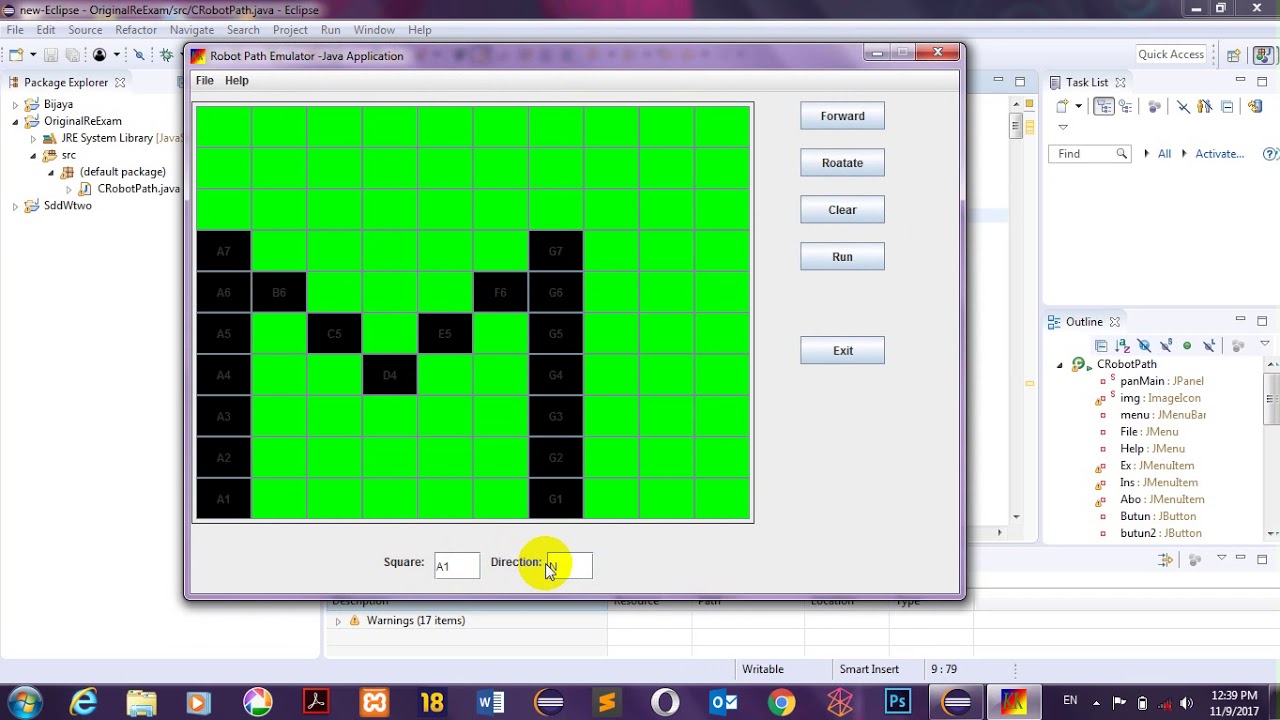Screen dimensions: 1280x720
Task: Click the Task List Categorized view icon
Action: coord(1104,106)
